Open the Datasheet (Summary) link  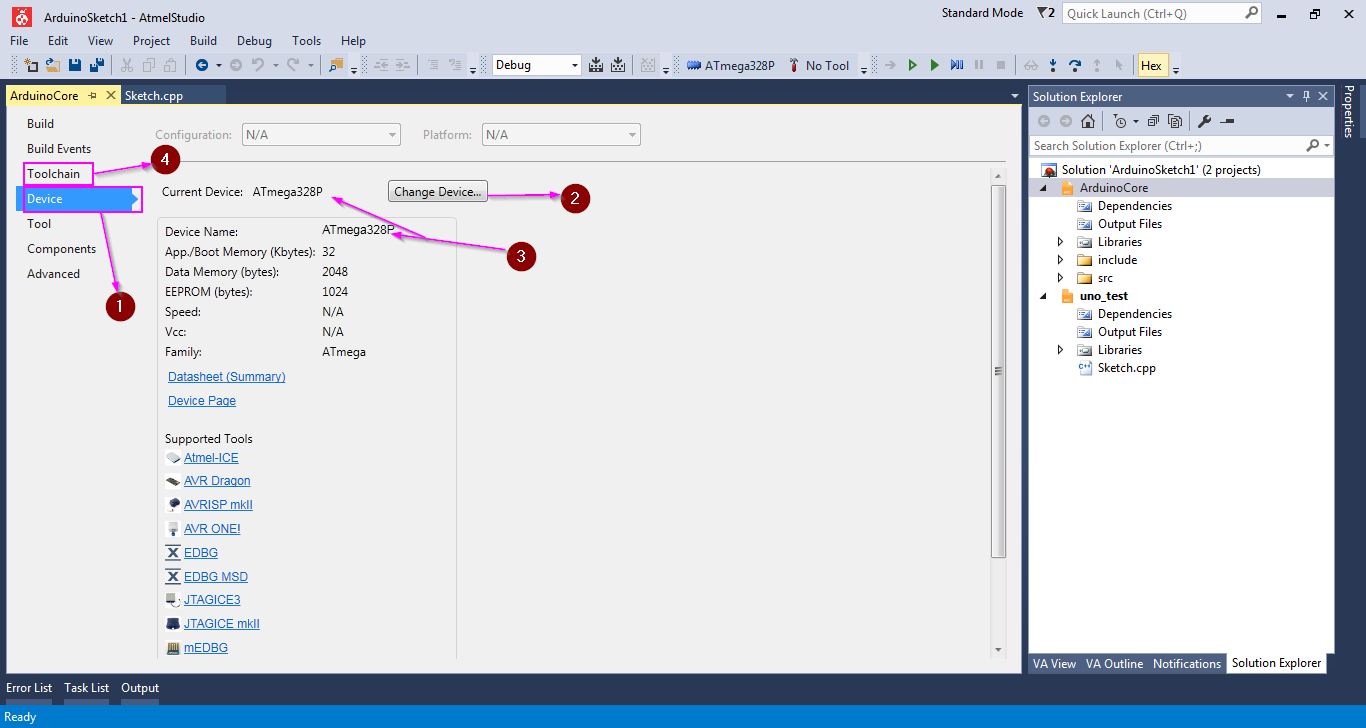[226, 377]
